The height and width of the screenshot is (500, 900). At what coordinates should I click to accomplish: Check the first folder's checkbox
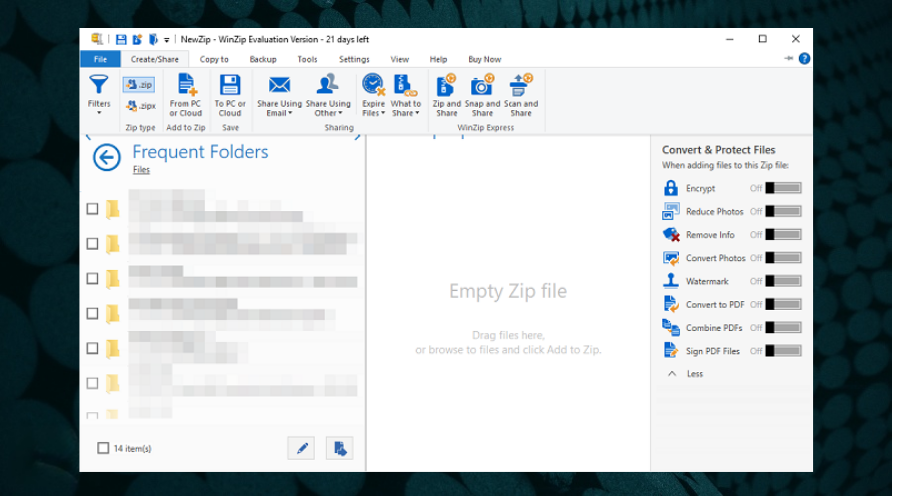92,209
